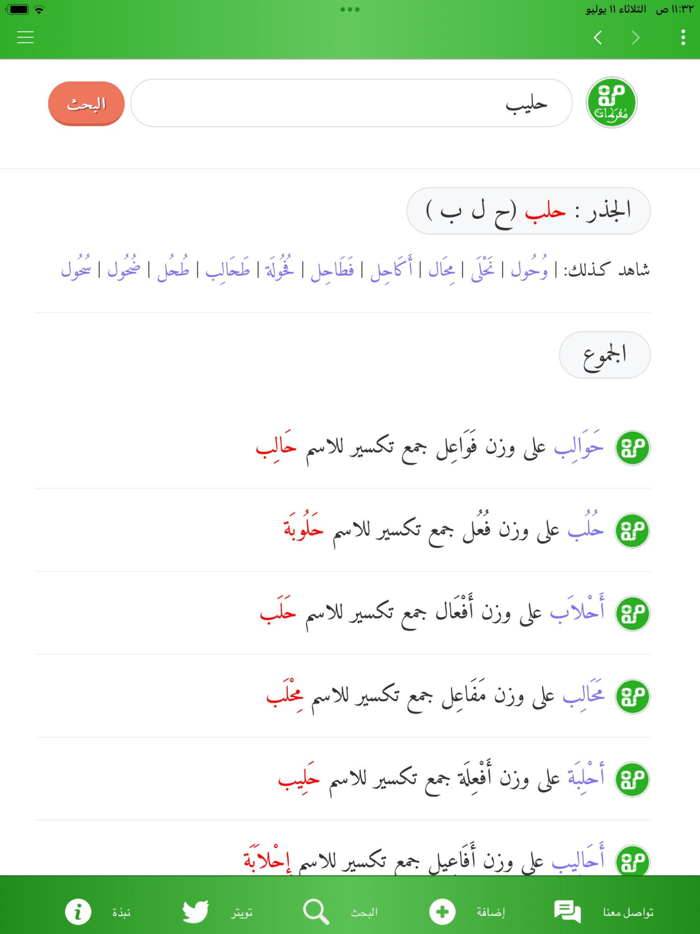Image resolution: width=700 pixels, height=934 pixels.
Task: Tap the green icon beside مَحَالِب entry
Action: (633, 696)
